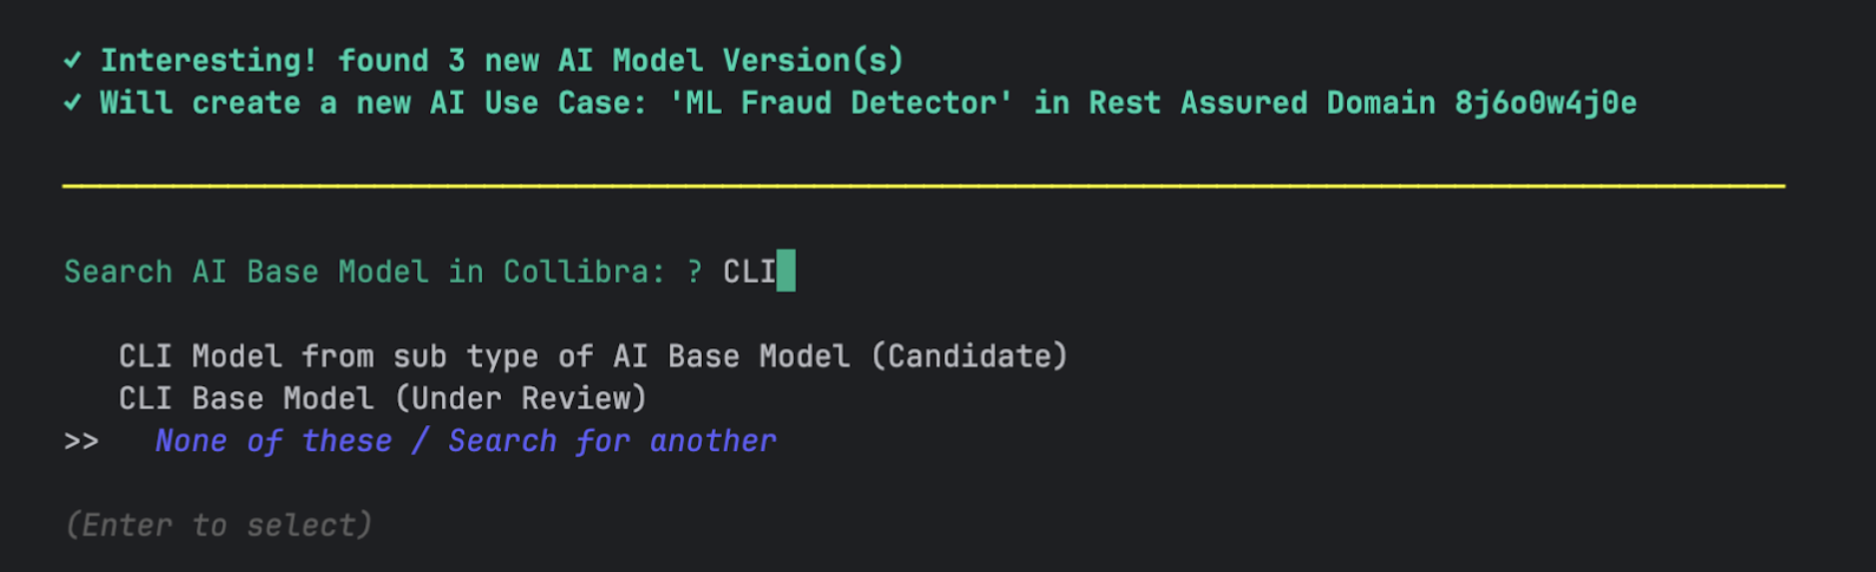Click the '(Enter to select)' hint
The image size is (1876, 572).
(x=218, y=525)
